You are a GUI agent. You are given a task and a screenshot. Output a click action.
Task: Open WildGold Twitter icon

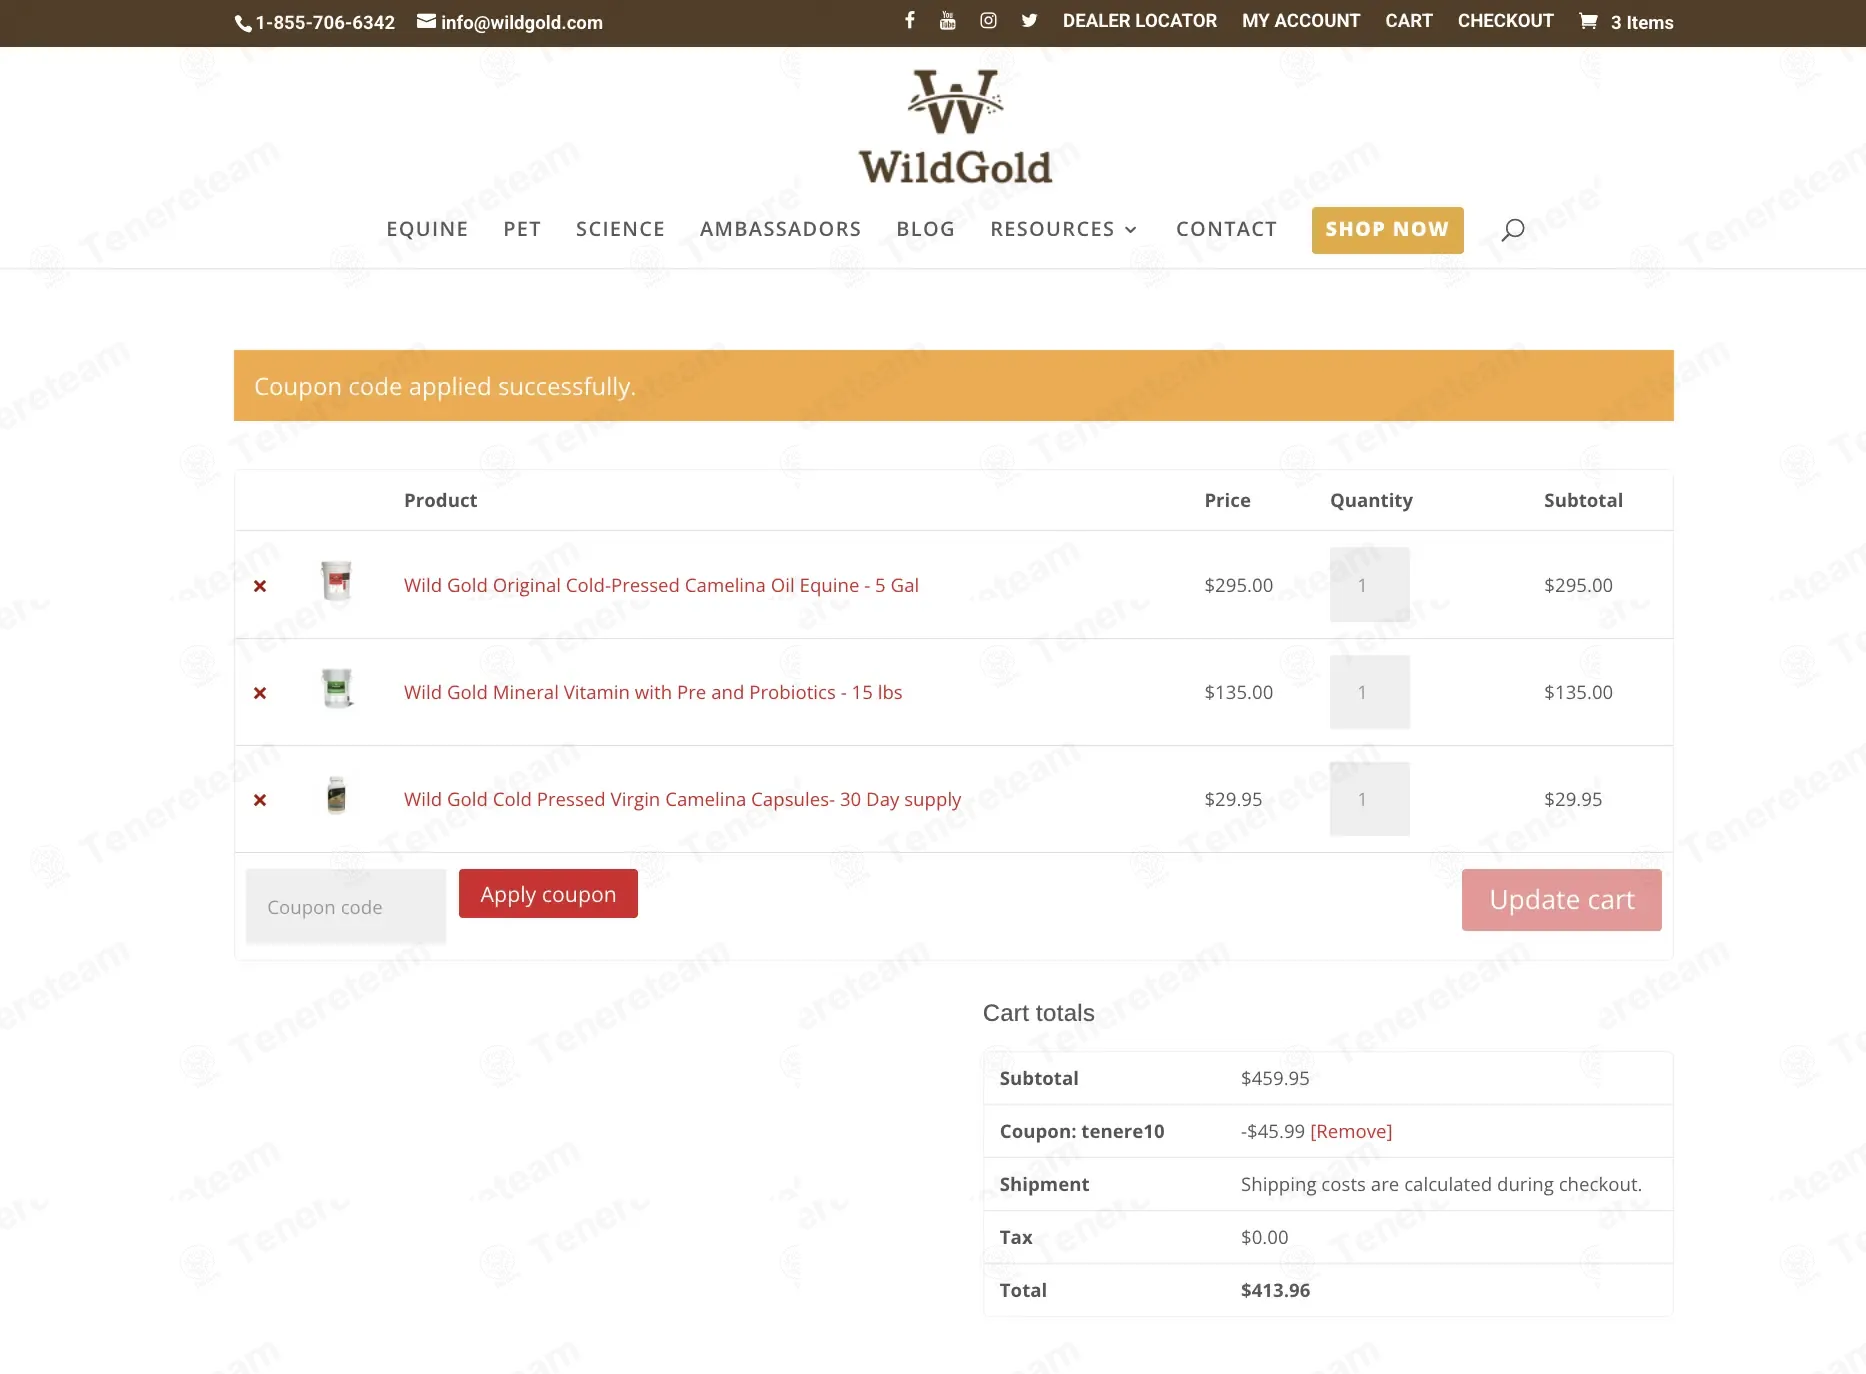tap(1029, 20)
